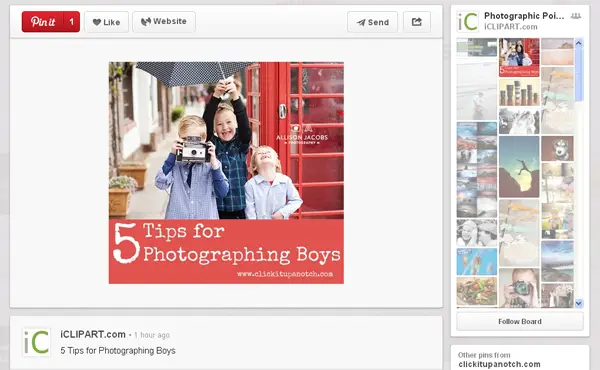Open the black-and-white children in hats thumbnail
Screen dimensions: 600x370
(x=477, y=233)
